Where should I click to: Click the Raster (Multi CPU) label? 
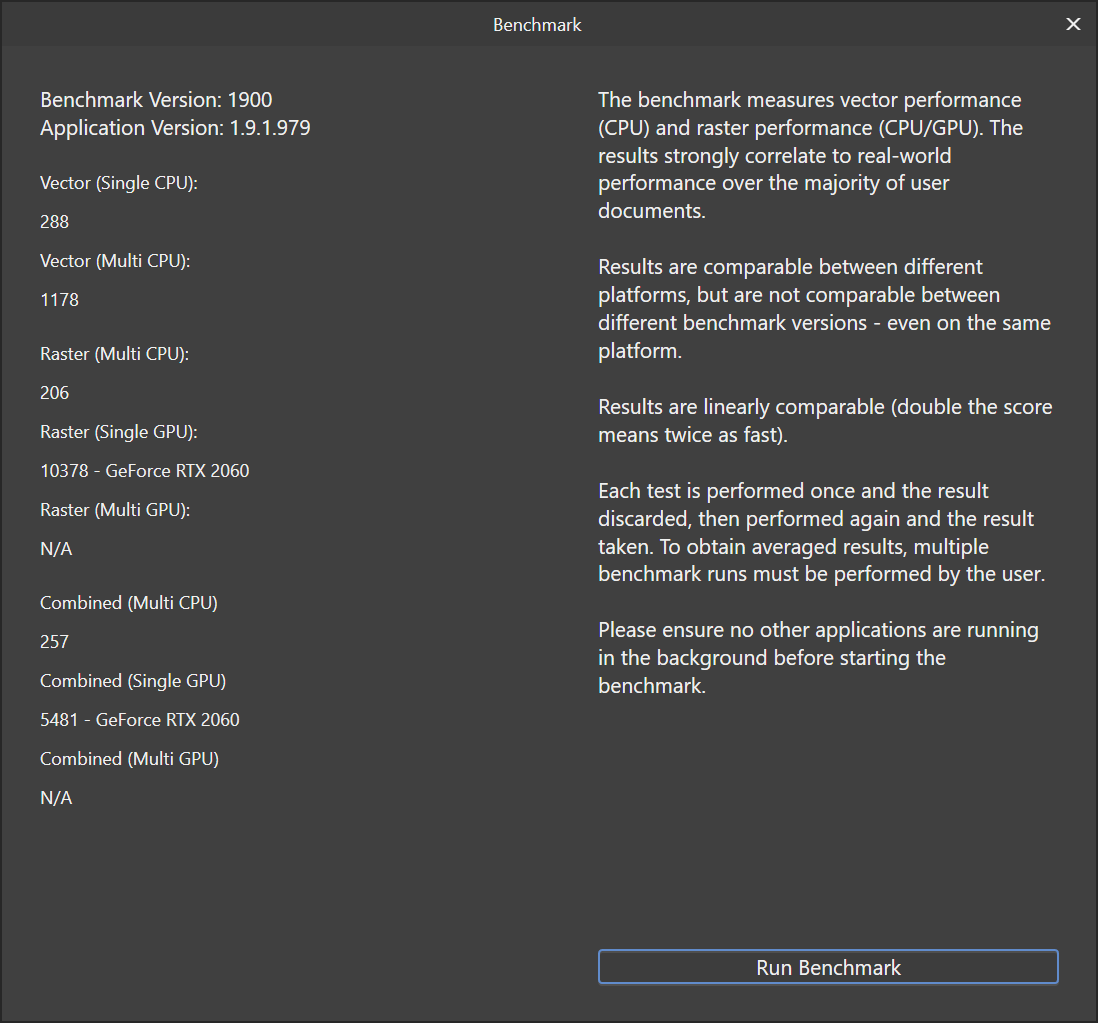point(115,354)
